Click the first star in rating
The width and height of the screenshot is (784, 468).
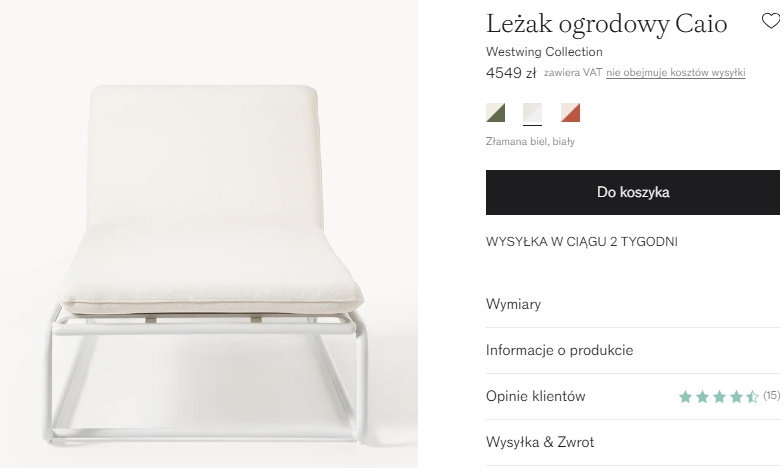coord(686,397)
